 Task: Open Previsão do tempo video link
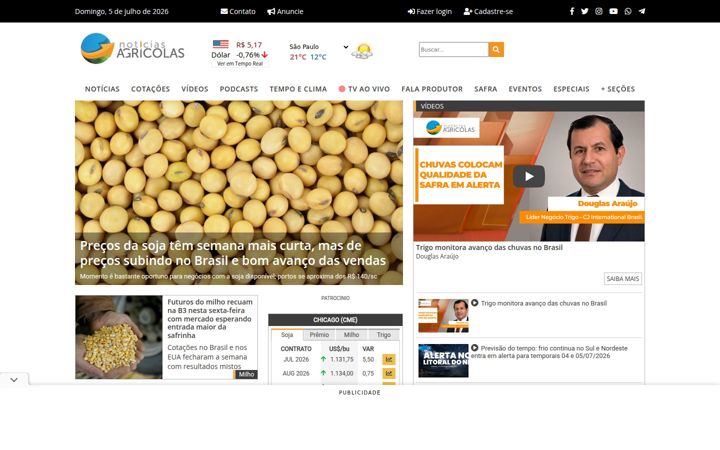[x=549, y=352]
